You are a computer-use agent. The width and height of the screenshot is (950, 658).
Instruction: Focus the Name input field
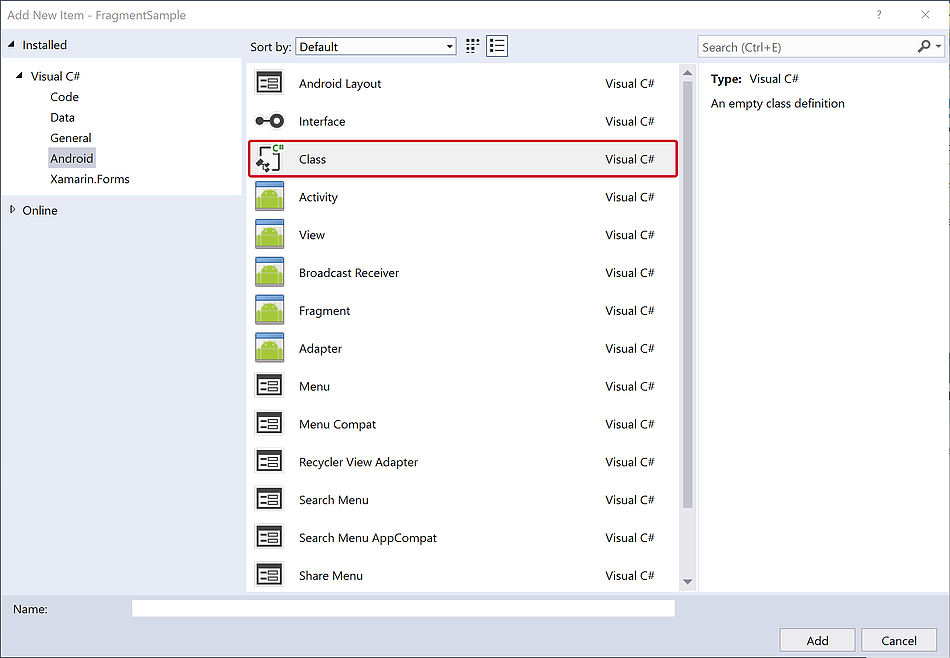[404, 608]
